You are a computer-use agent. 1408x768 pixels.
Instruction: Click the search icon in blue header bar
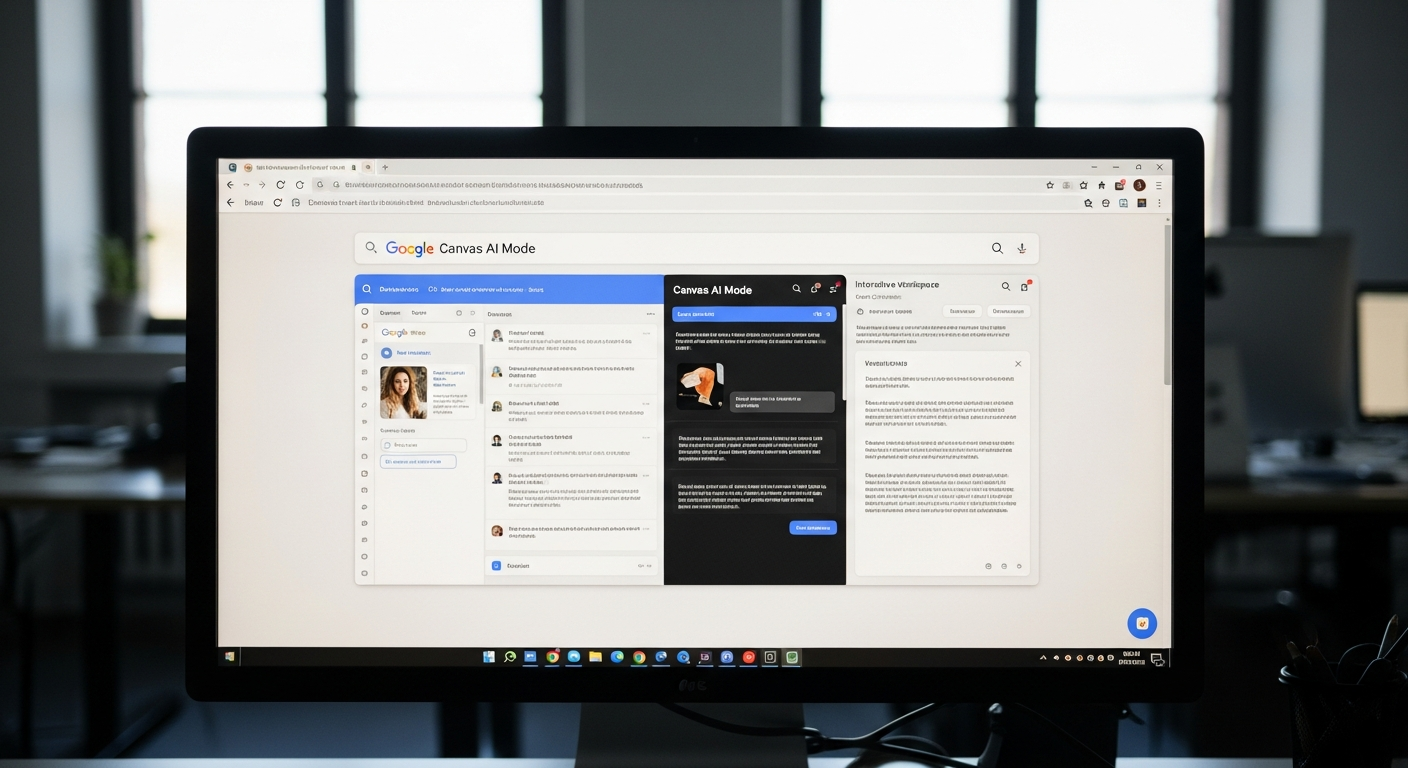367,289
